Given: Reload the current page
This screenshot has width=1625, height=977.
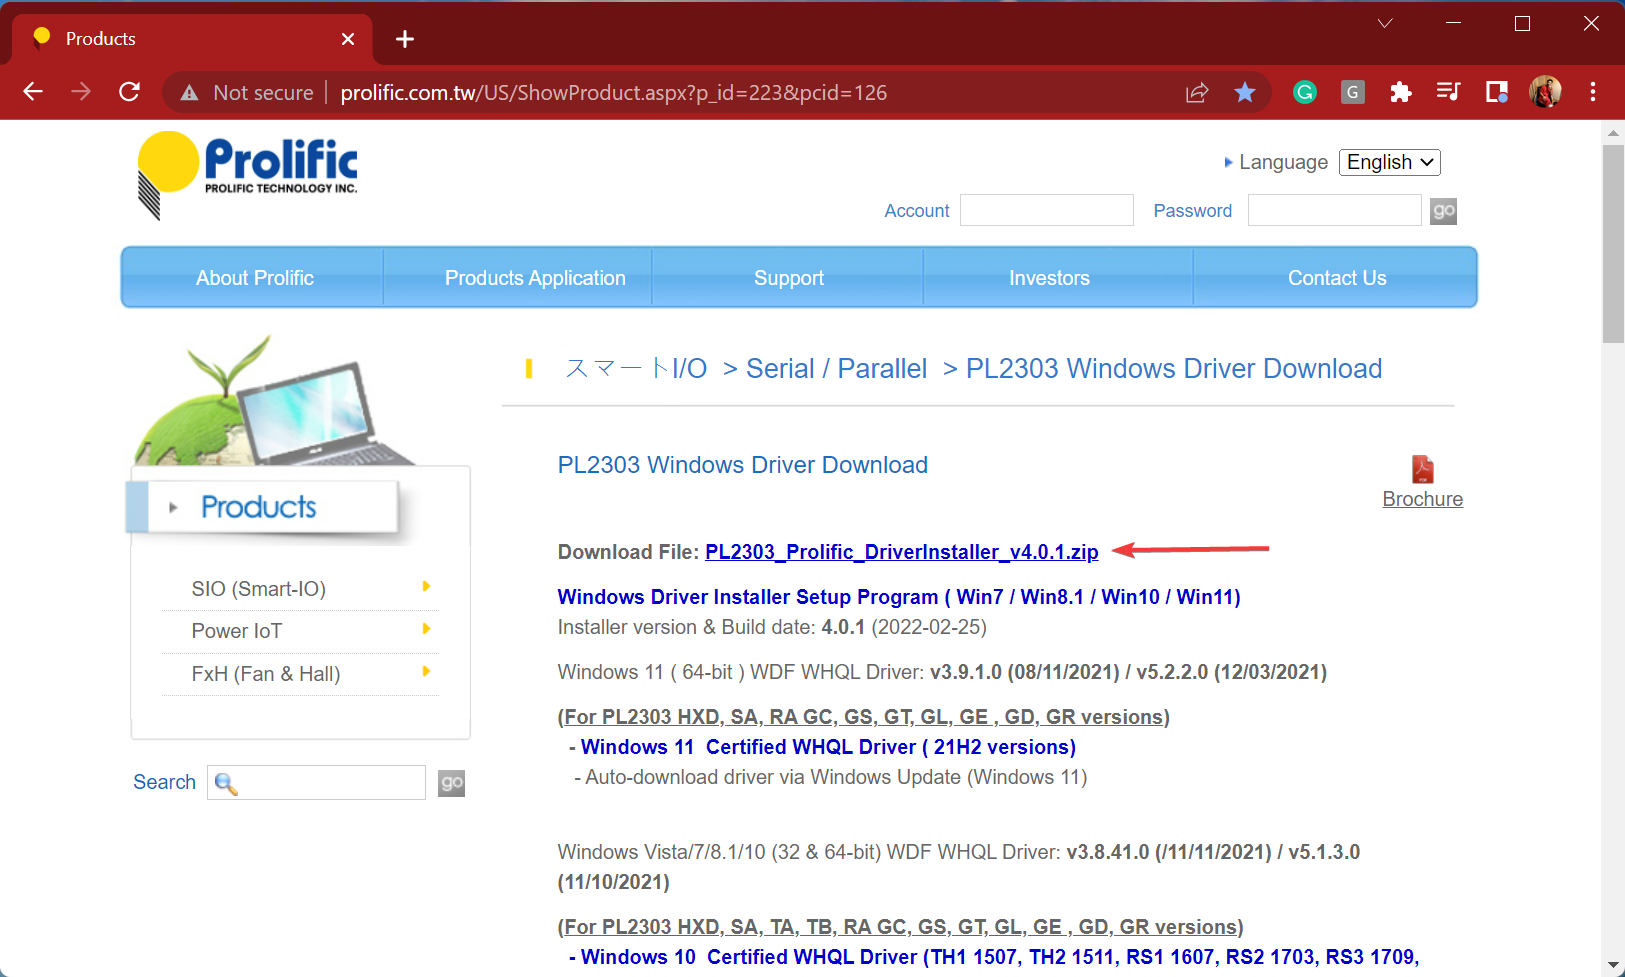Looking at the screenshot, I should [x=129, y=92].
